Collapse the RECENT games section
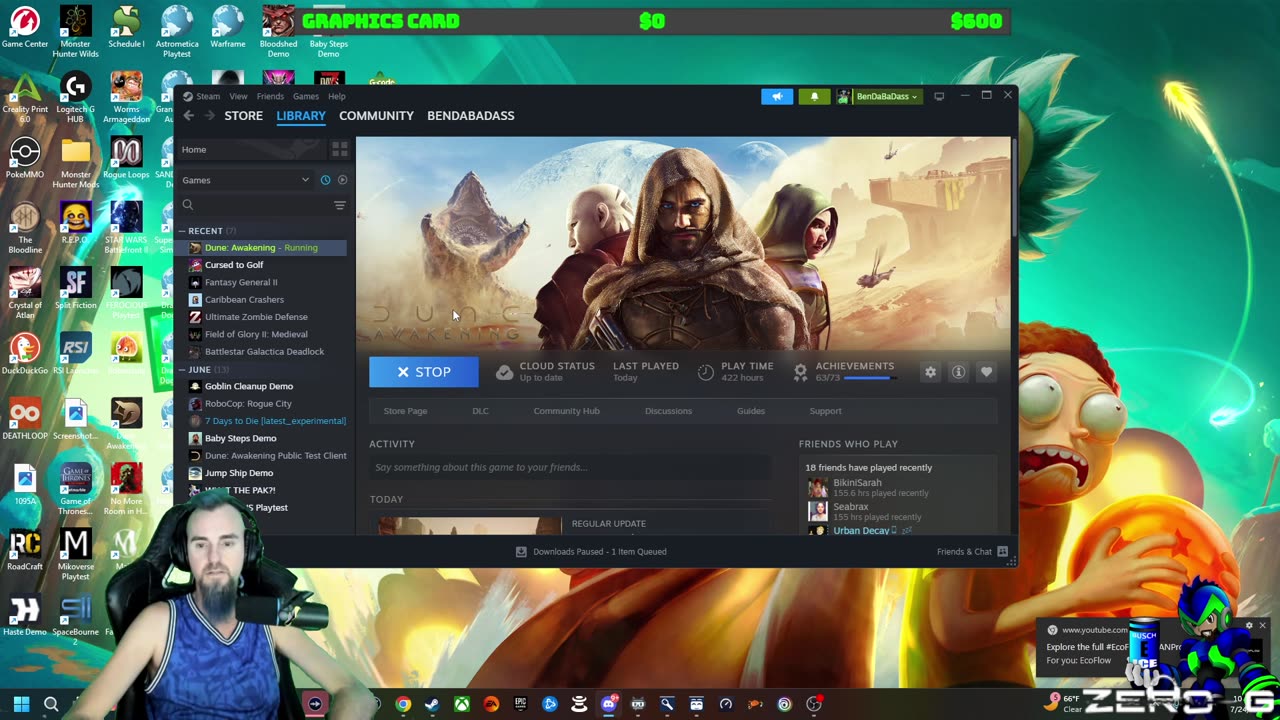The width and height of the screenshot is (1280, 720). point(184,231)
